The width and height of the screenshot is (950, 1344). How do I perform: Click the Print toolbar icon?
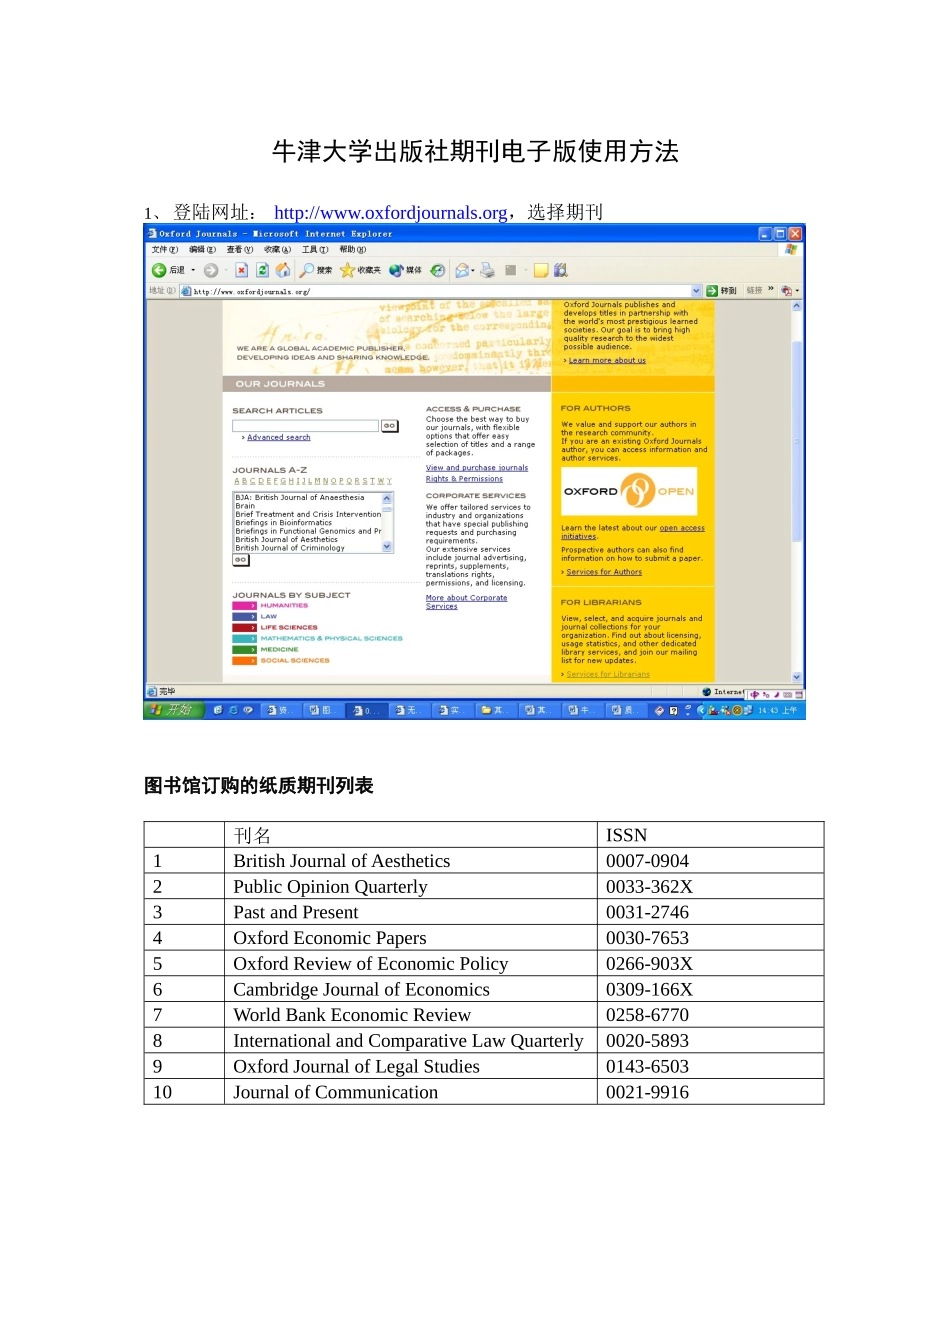click(487, 270)
